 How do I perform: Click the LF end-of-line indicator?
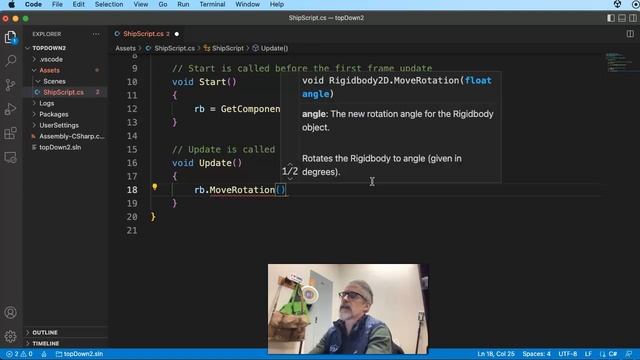(x=588, y=354)
